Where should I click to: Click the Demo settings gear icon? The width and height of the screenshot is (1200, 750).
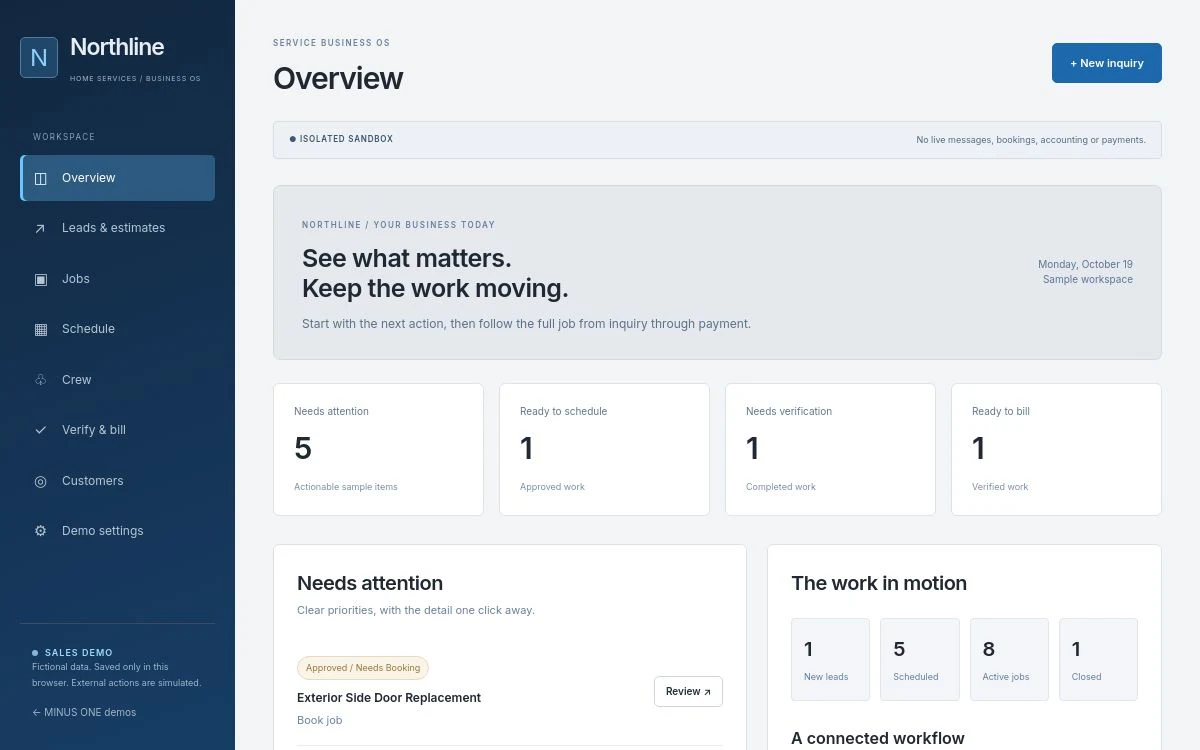click(x=40, y=531)
